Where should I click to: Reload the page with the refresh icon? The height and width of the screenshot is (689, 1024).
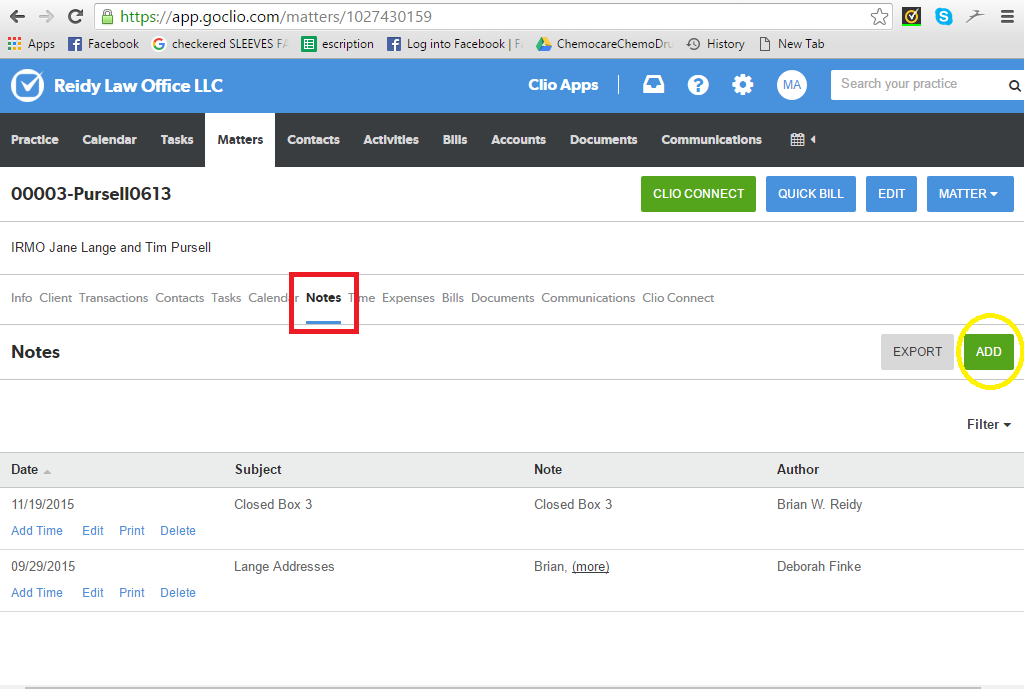pyautogui.click(x=75, y=16)
